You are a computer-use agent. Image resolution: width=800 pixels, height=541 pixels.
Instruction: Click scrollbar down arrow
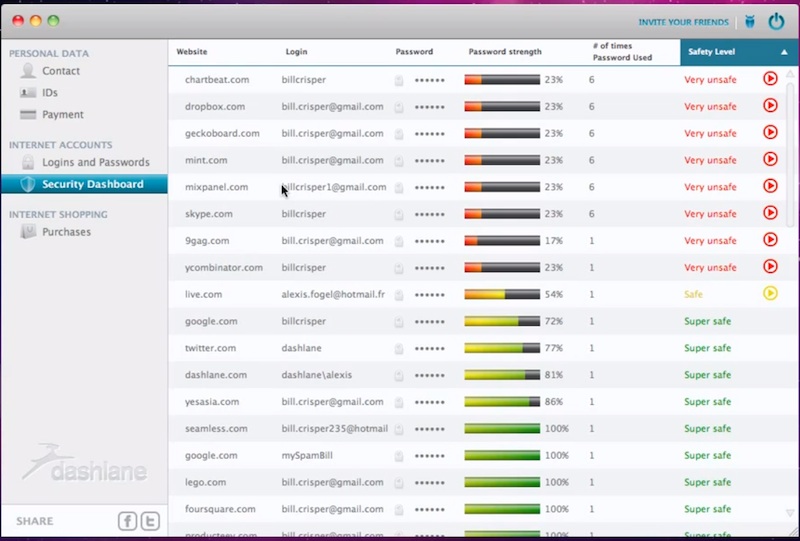click(790, 513)
